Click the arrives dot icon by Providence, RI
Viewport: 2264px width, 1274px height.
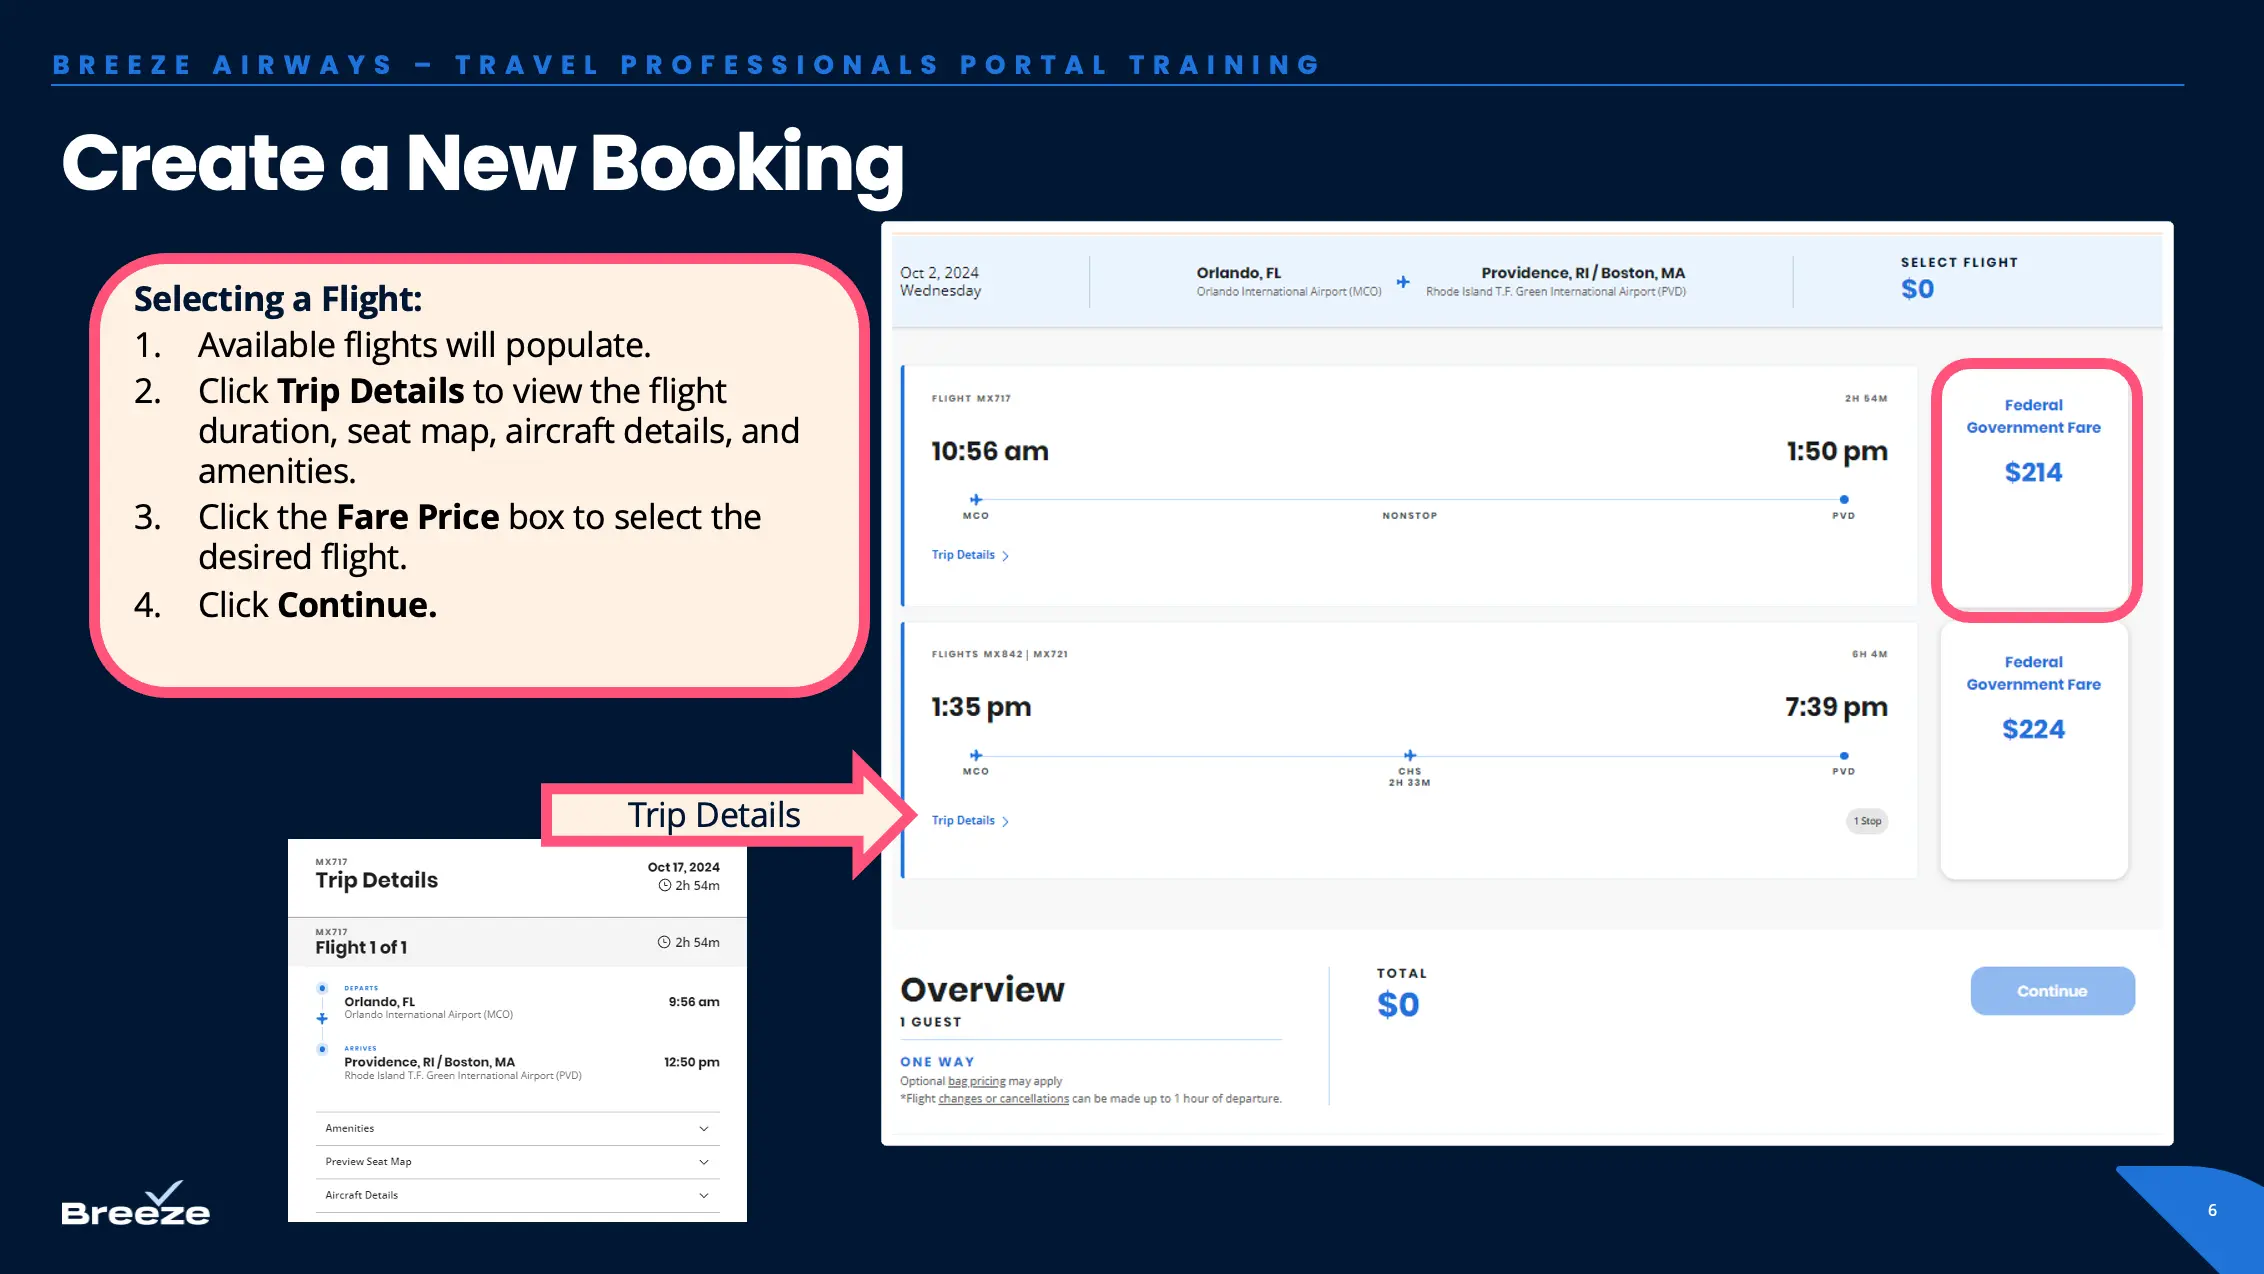[322, 1049]
